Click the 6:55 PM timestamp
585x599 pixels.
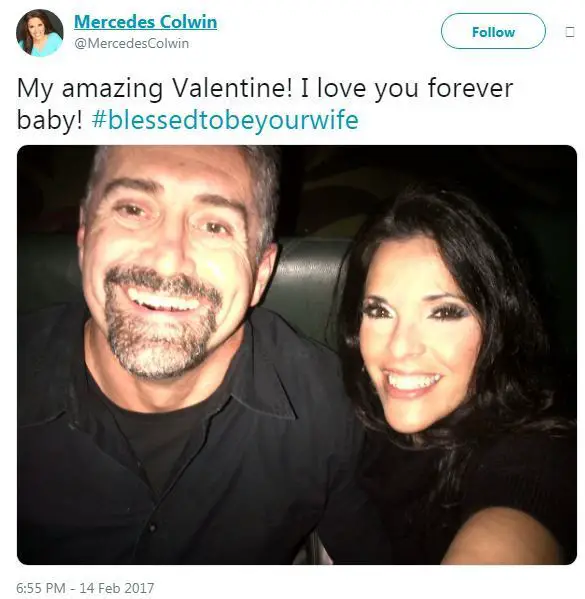click(41, 588)
